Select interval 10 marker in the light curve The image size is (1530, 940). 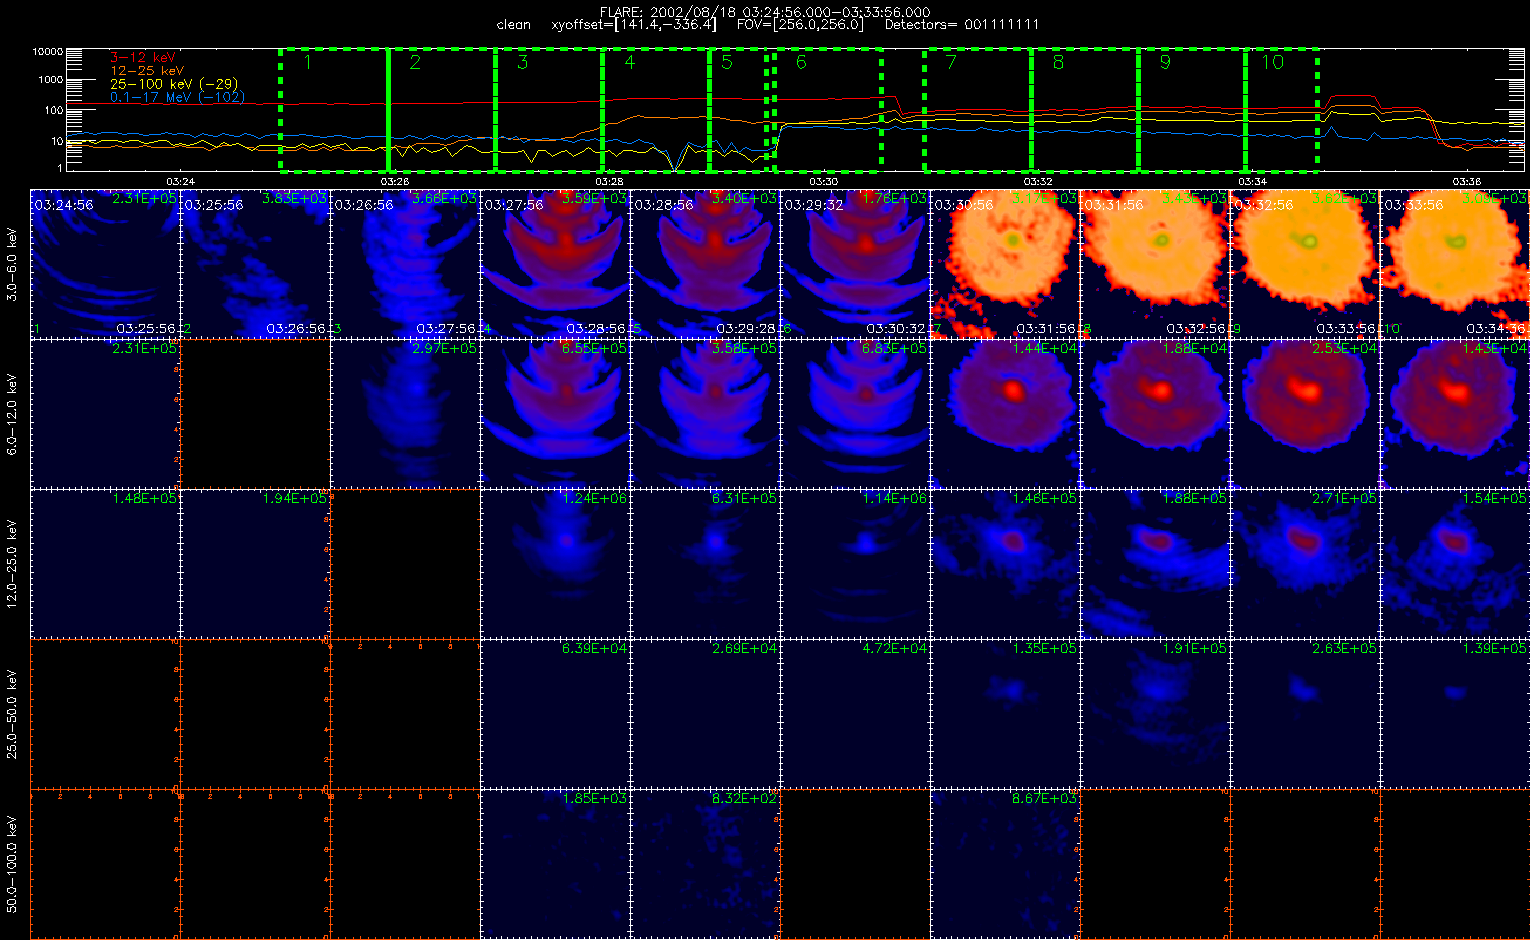1272,62
